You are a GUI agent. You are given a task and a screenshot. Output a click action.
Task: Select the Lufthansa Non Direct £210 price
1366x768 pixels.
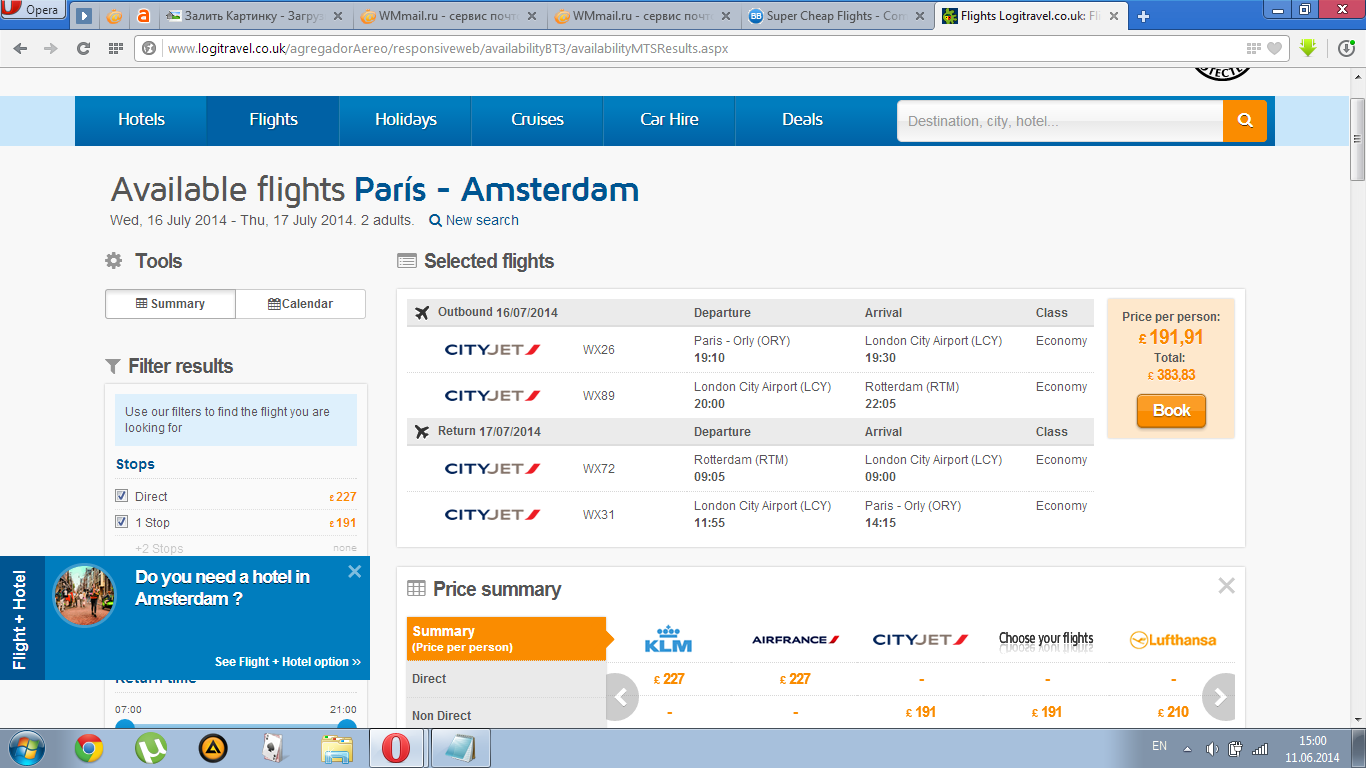coord(1173,712)
